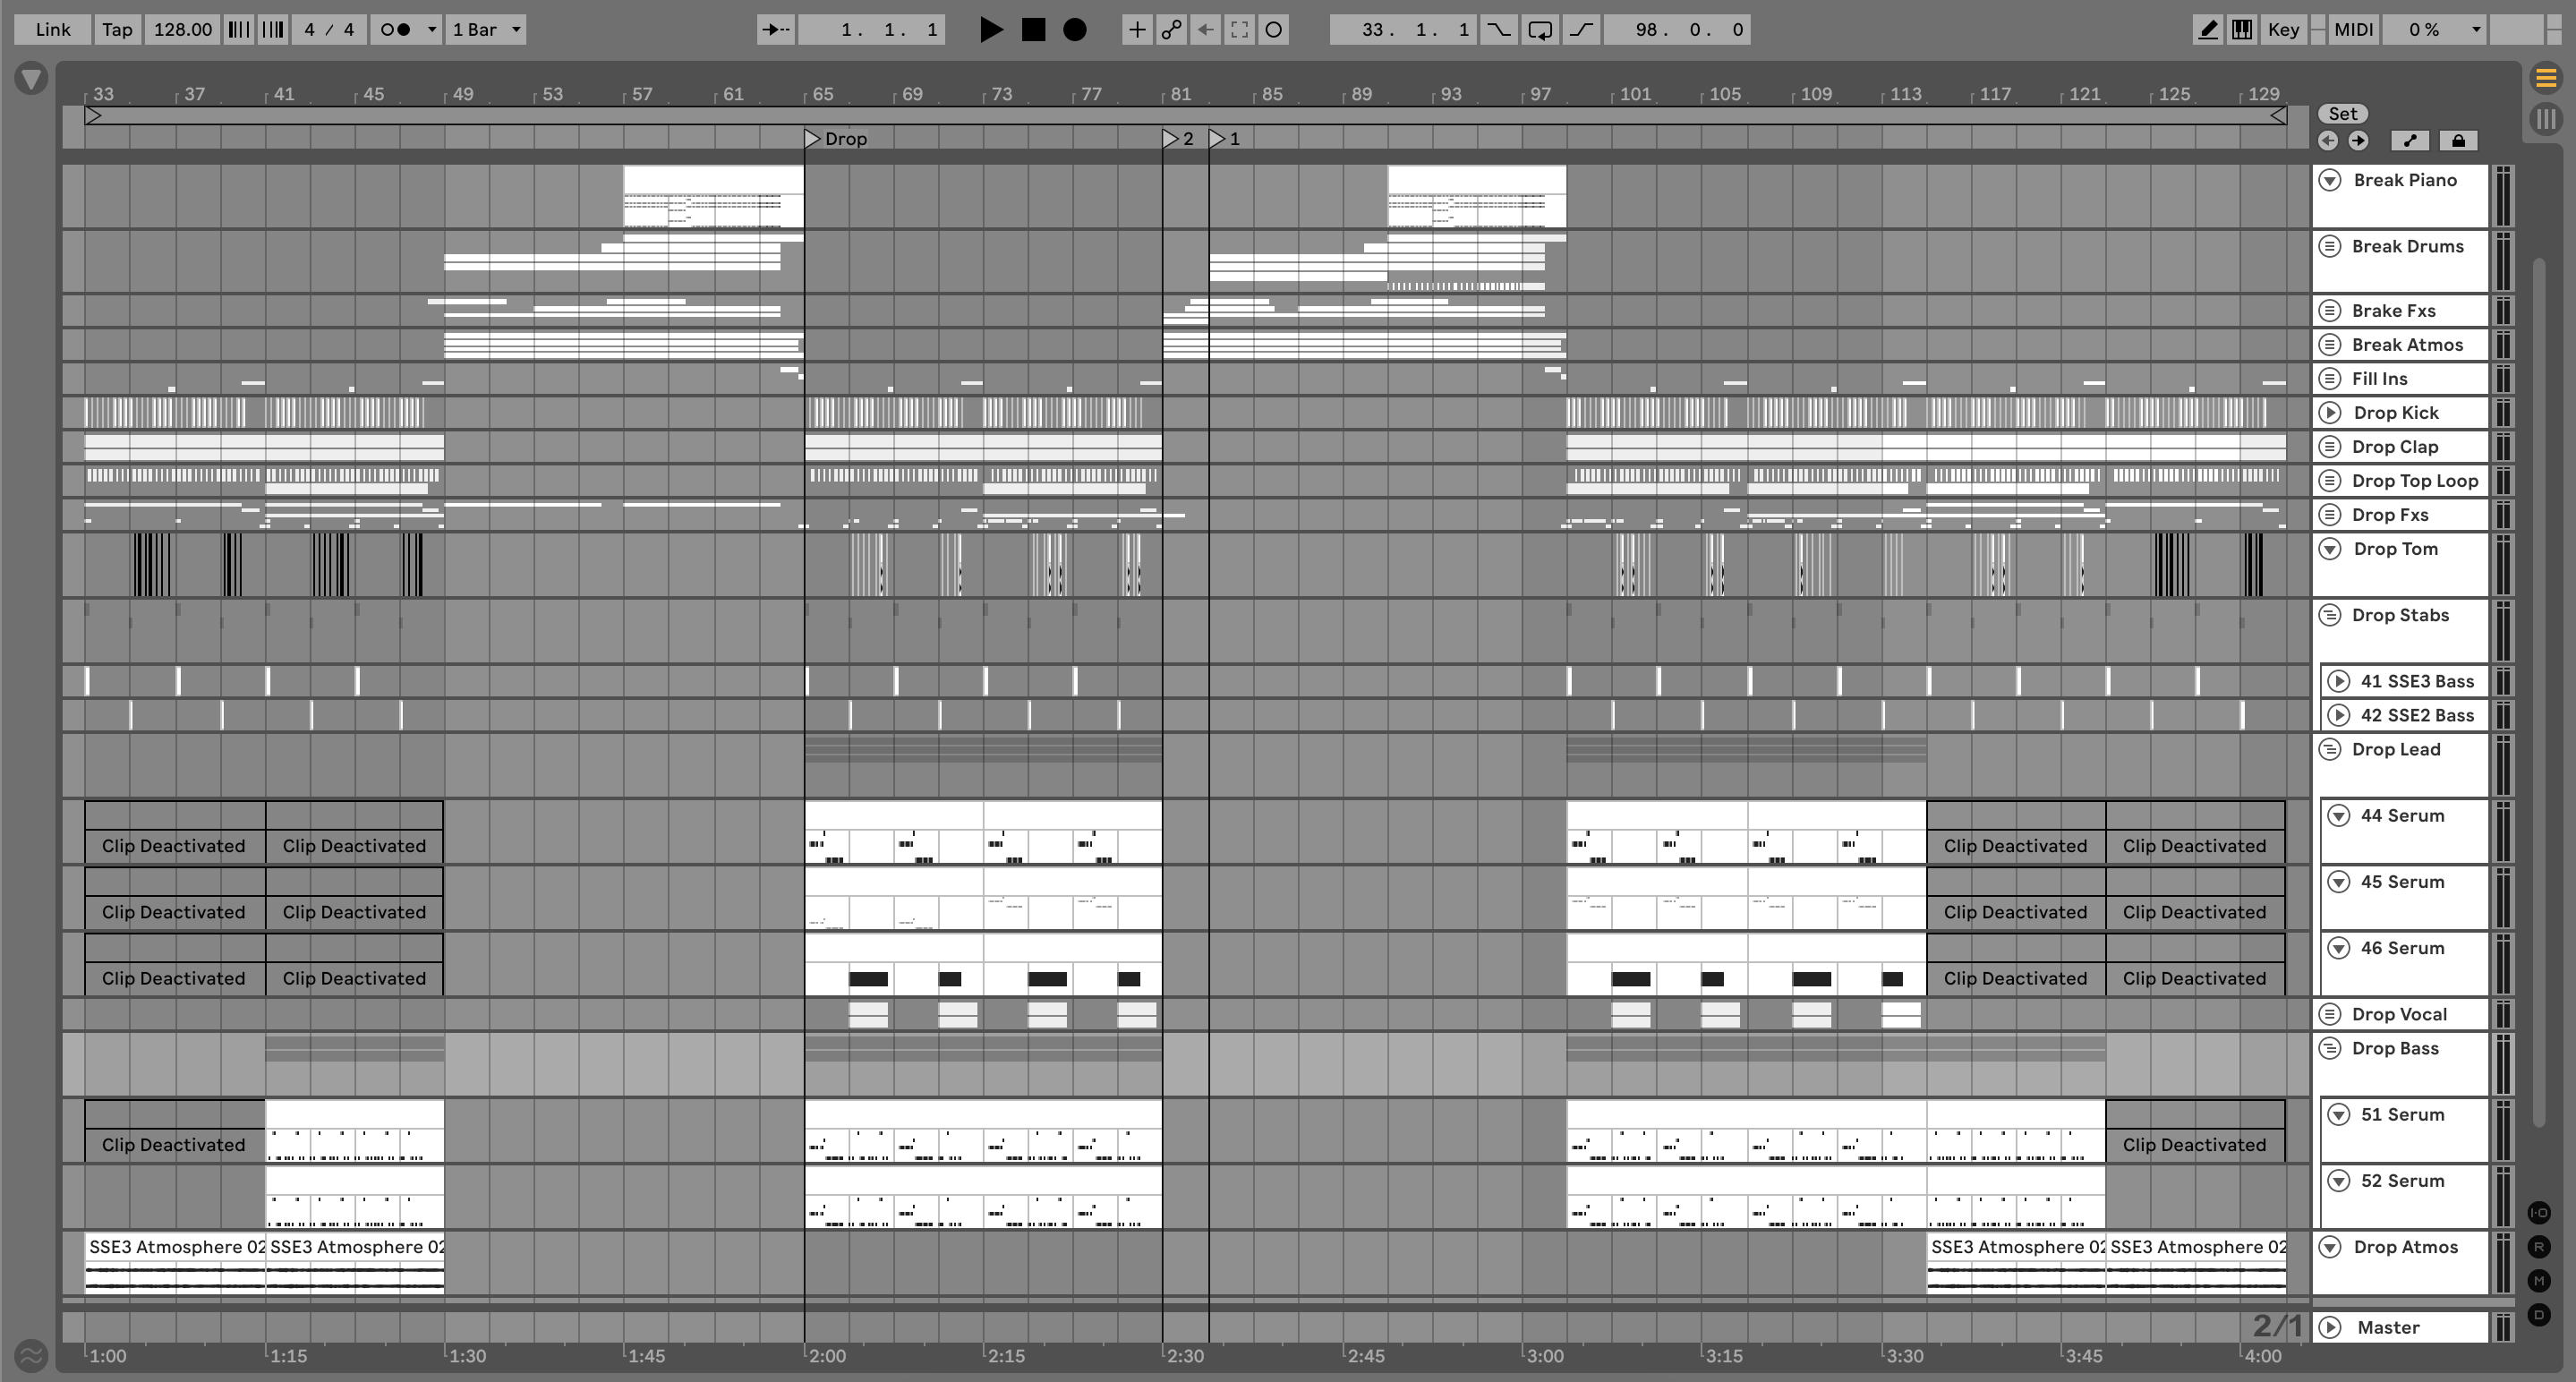Start playback with the Play button
This screenshot has height=1382, width=2576.
coord(990,29)
